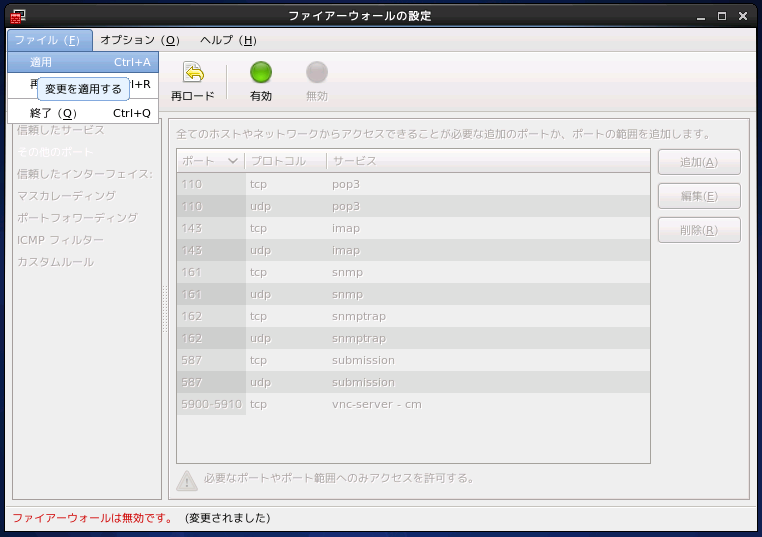The image size is (762, 537).
Task: Open the ヘルプ (H) menu
Action: click(228, 40)
